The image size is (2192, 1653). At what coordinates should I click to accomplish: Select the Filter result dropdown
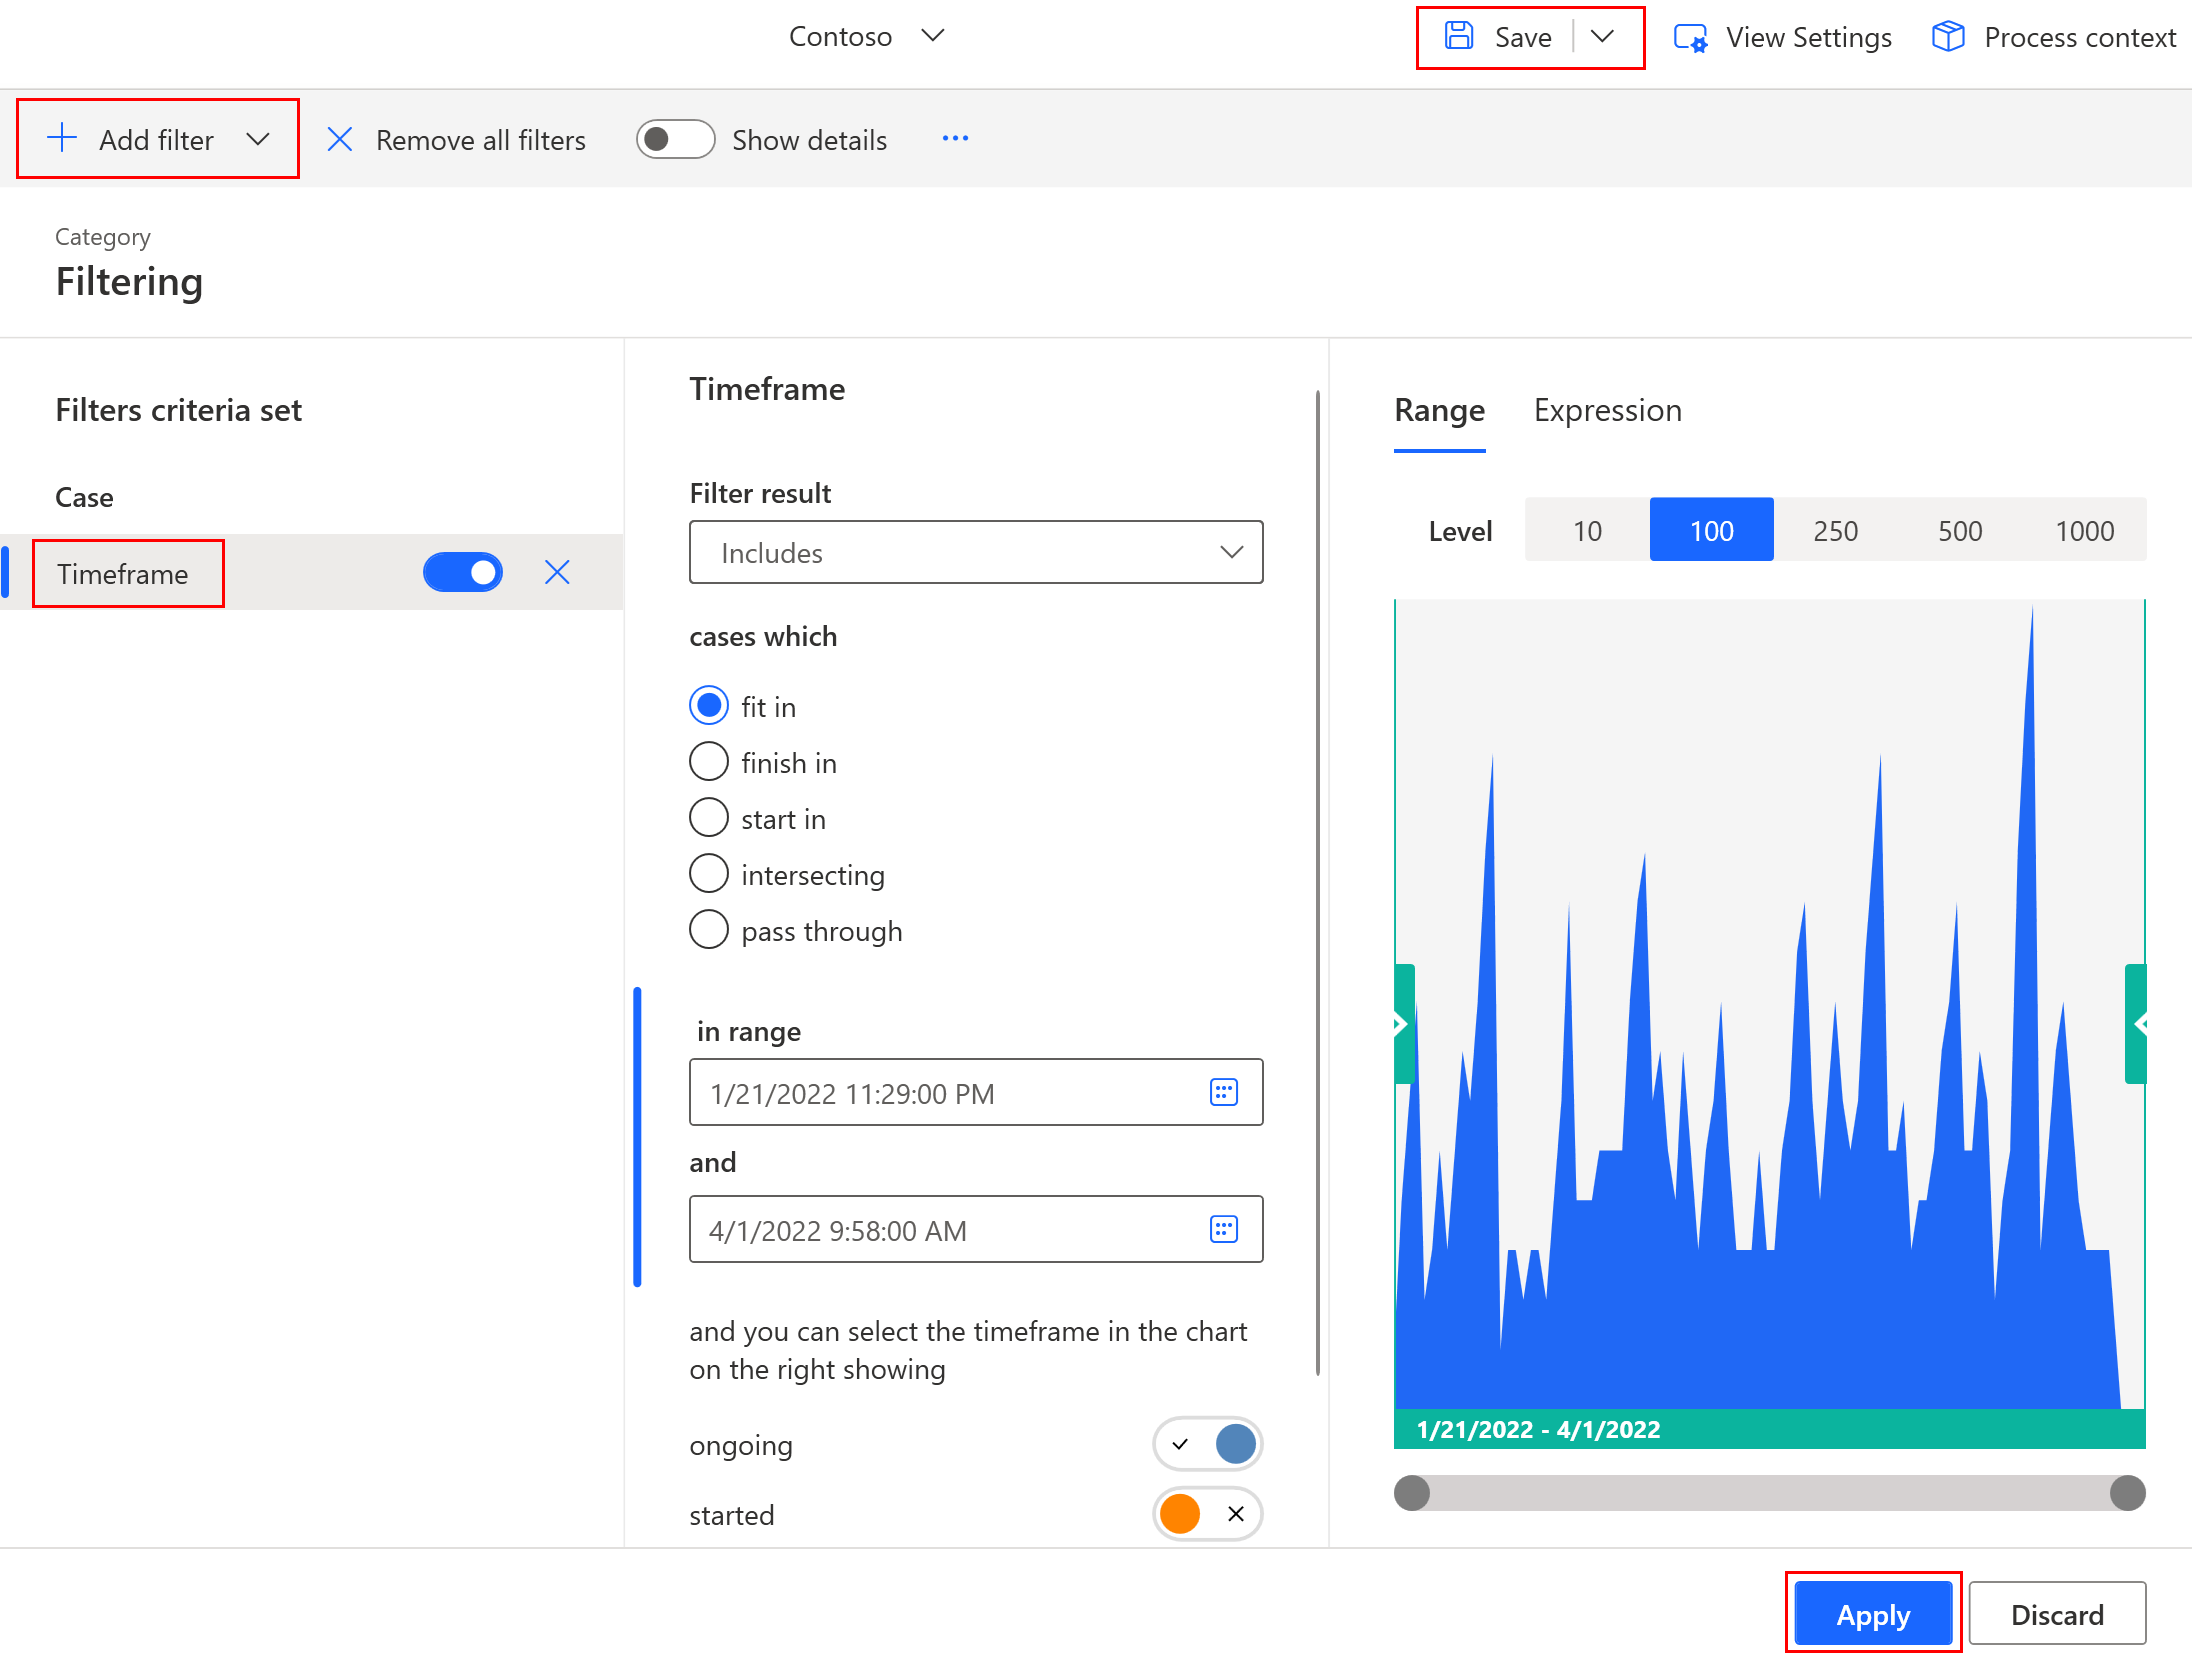coord(975,552)
